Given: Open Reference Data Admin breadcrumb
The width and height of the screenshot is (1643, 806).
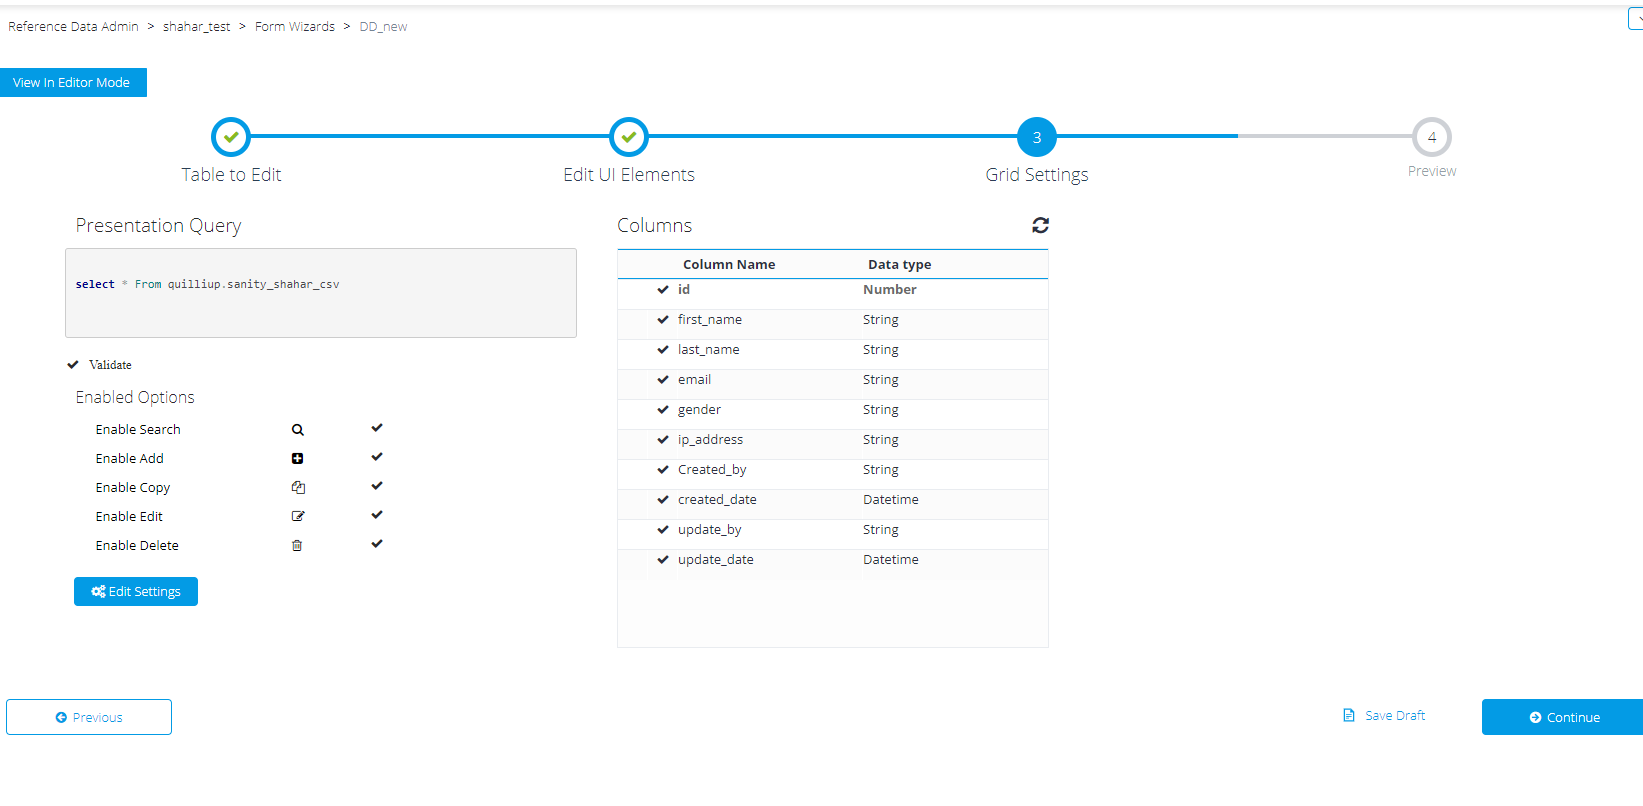Looking at the screenshot, I should 73,27.
